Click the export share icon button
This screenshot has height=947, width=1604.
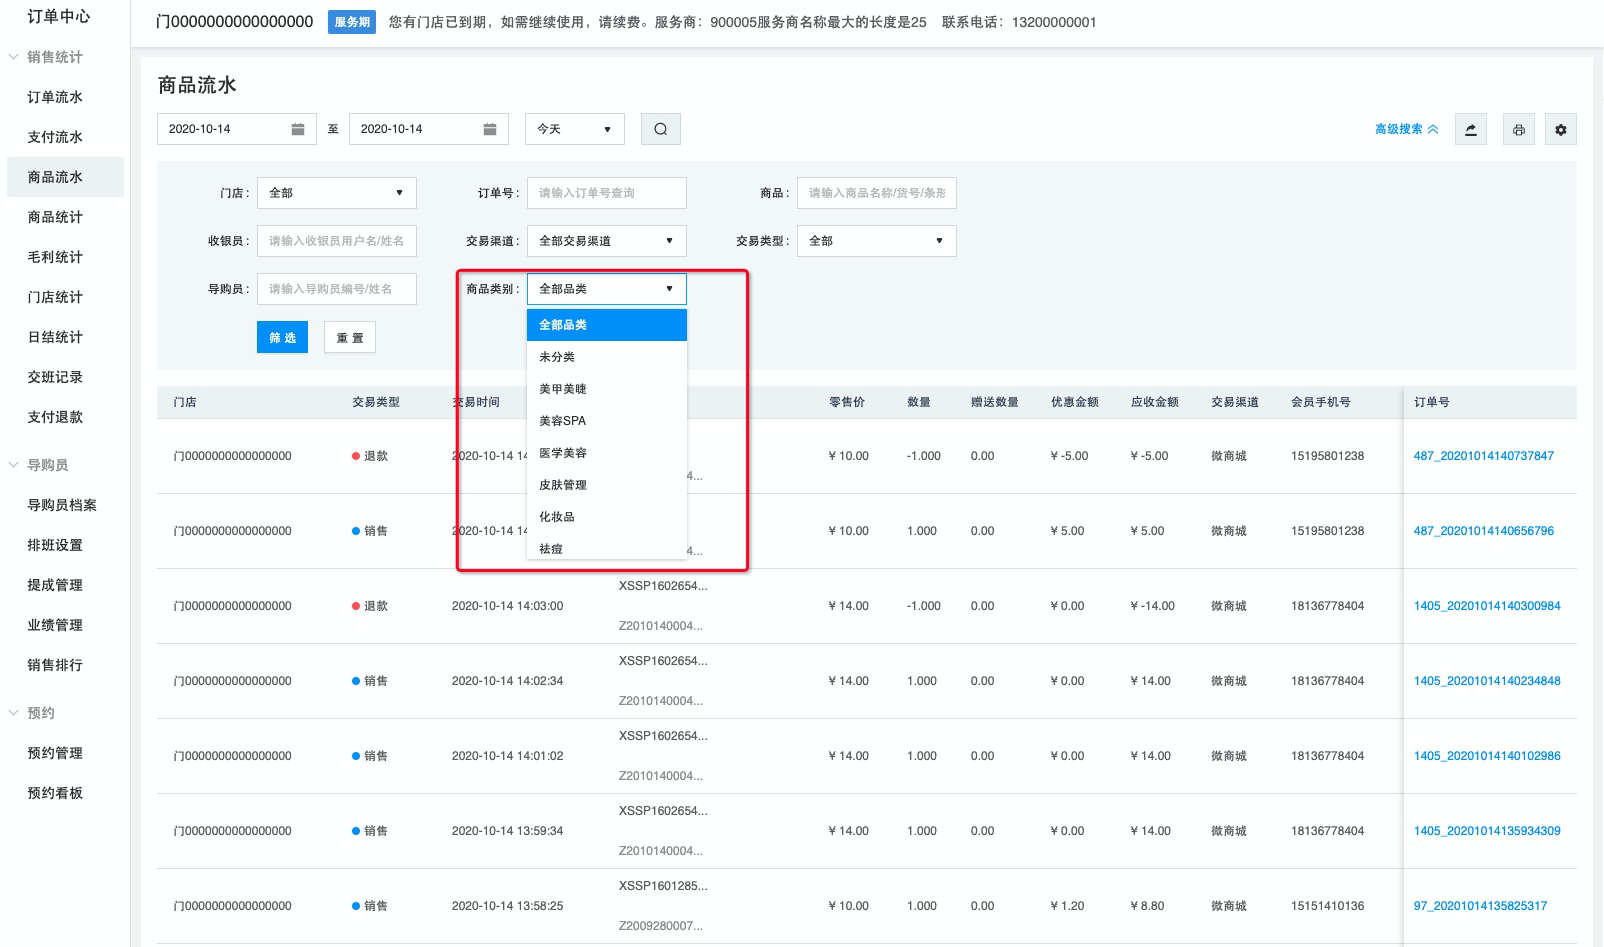[1470, 130]
